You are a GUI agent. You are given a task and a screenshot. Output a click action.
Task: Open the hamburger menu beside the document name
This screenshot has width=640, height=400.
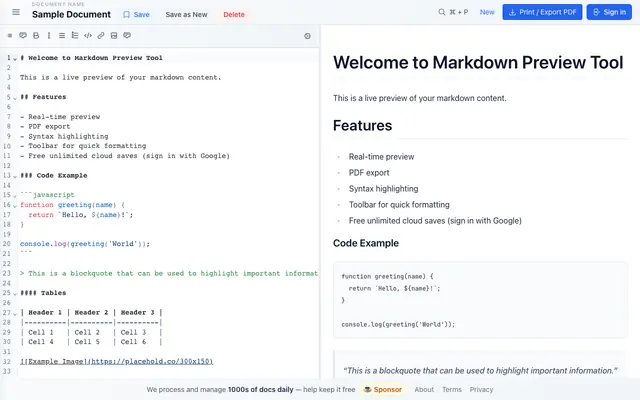point(16,12)
